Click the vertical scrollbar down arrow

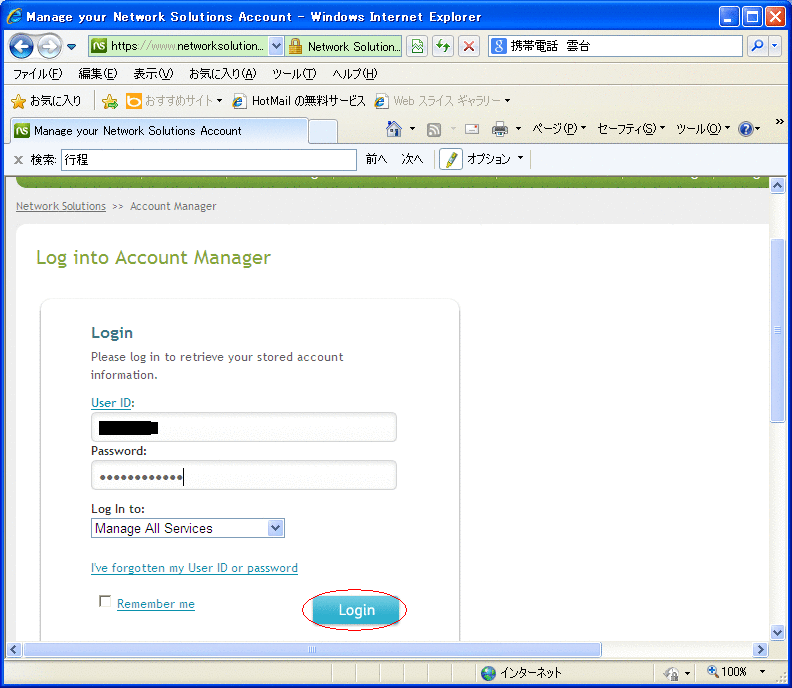(x=777, y=632)
